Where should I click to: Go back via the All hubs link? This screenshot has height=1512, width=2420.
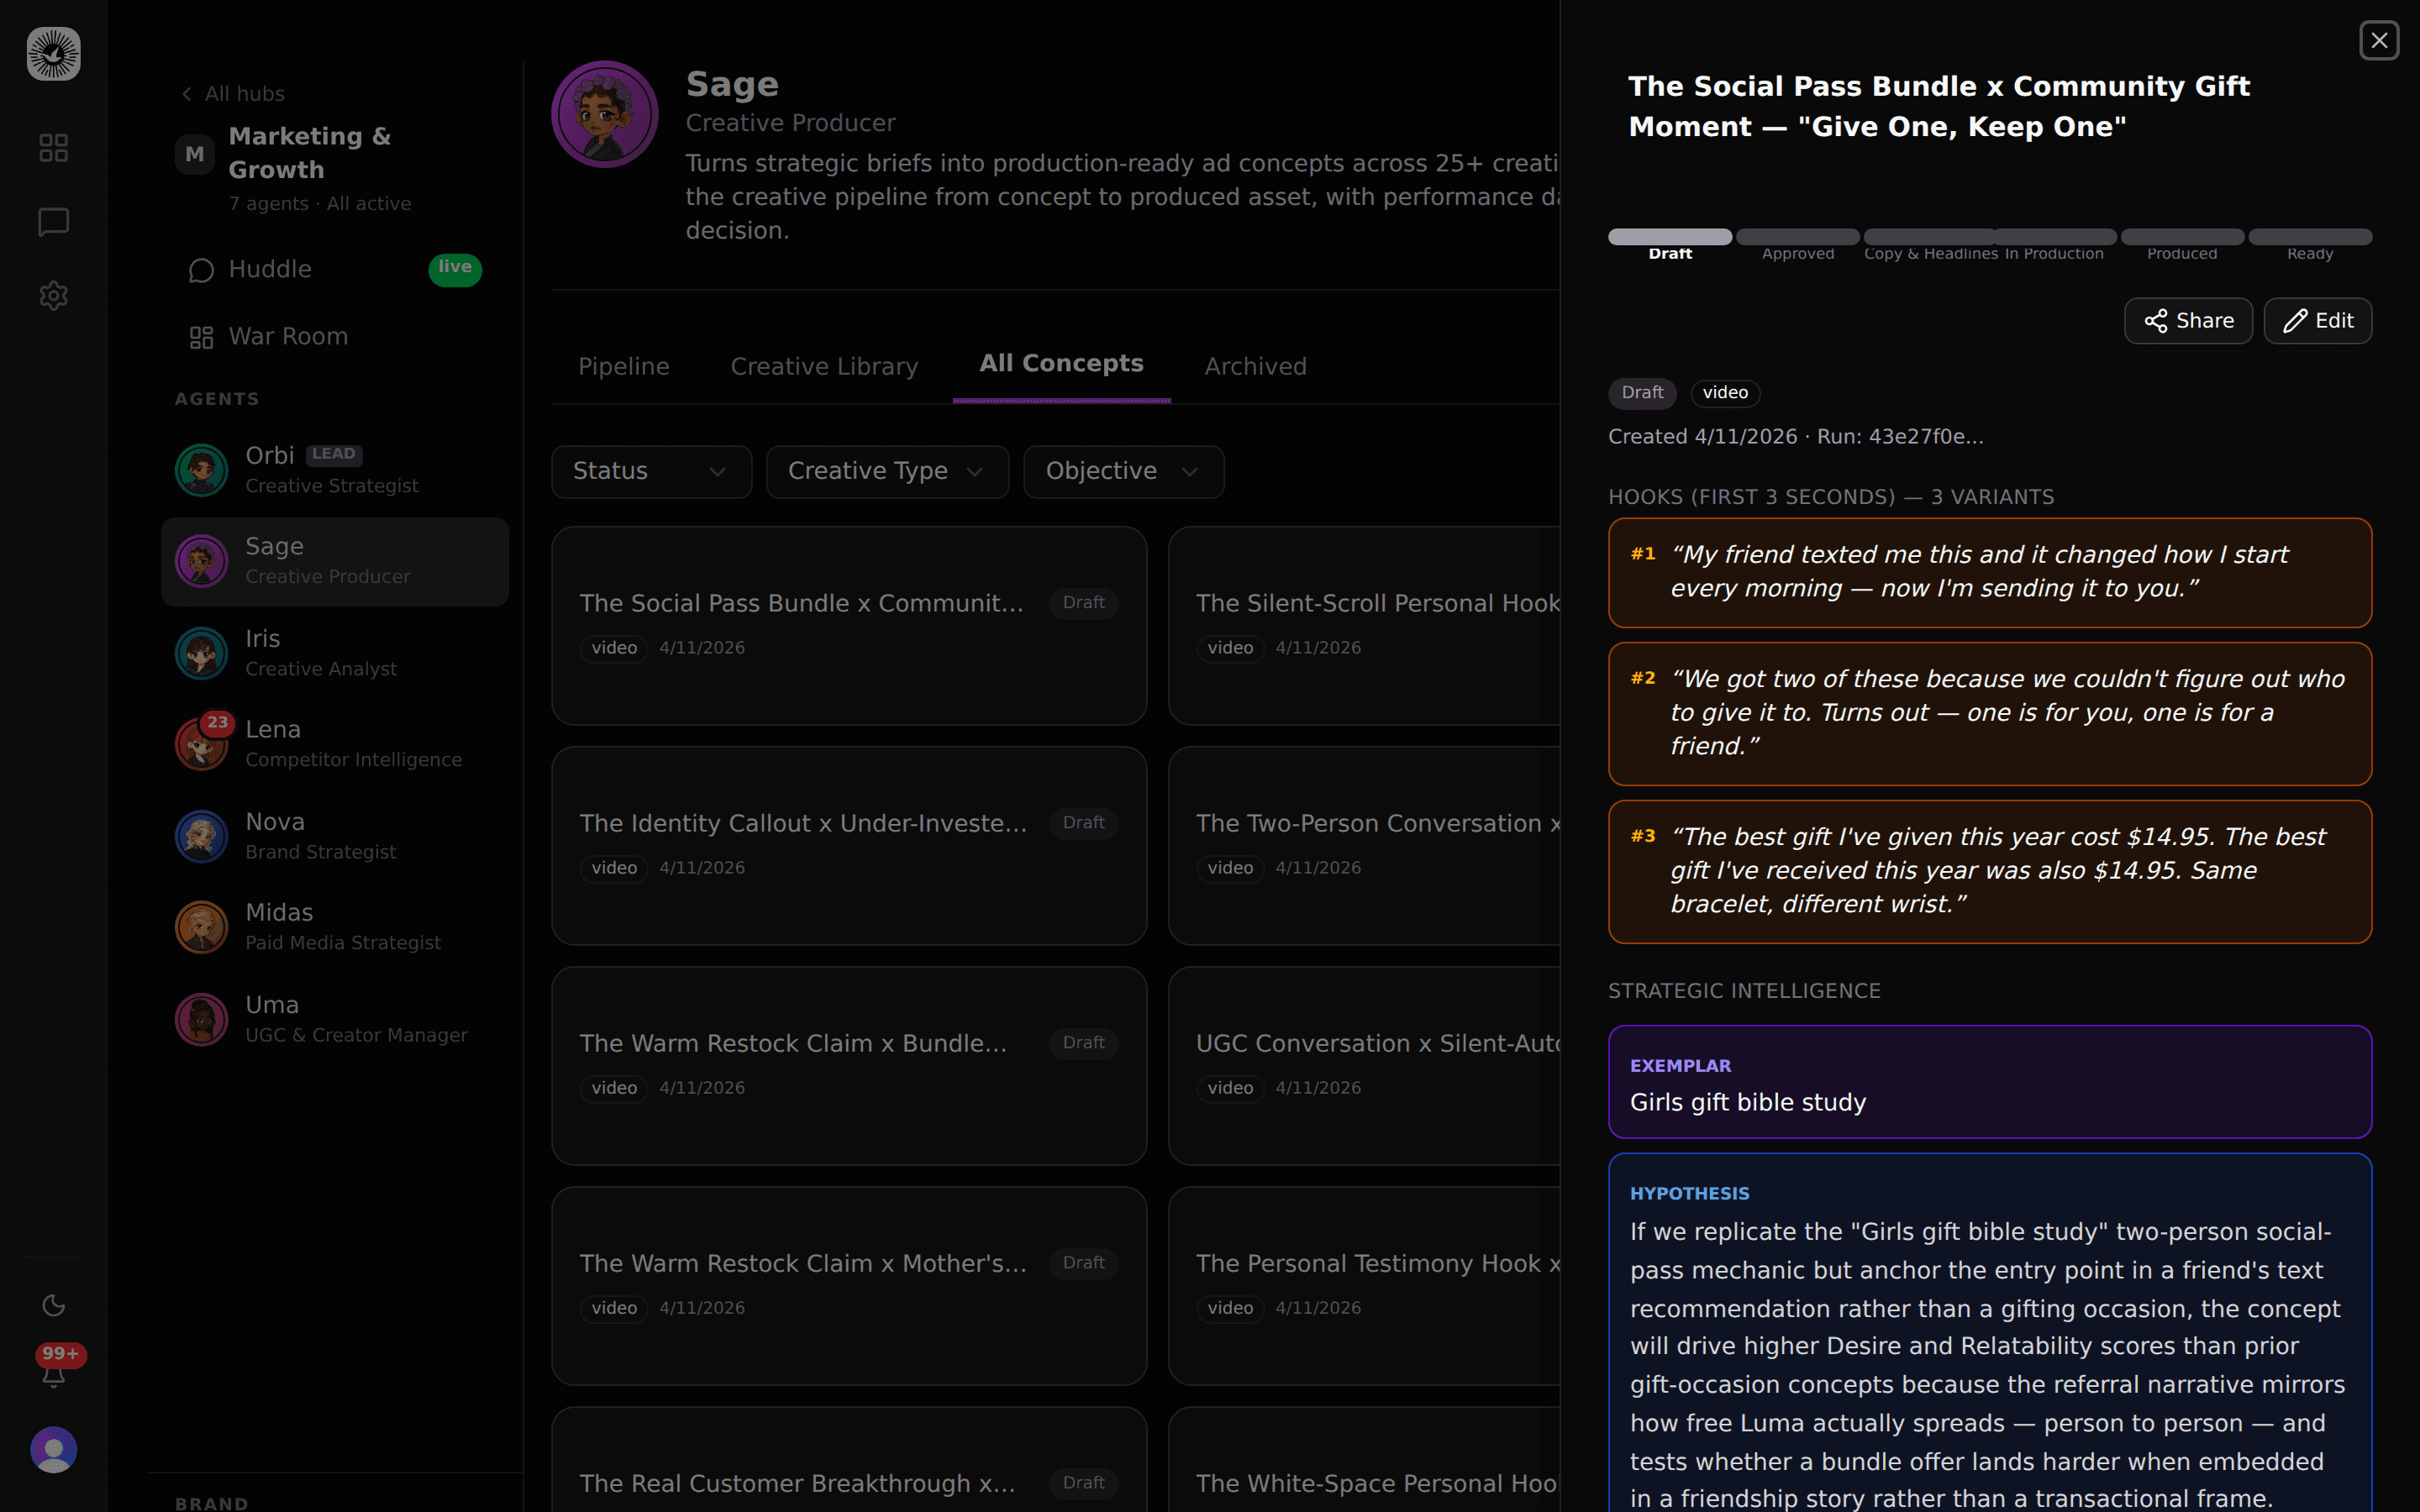pyautogui.click(x=232, y=93)
